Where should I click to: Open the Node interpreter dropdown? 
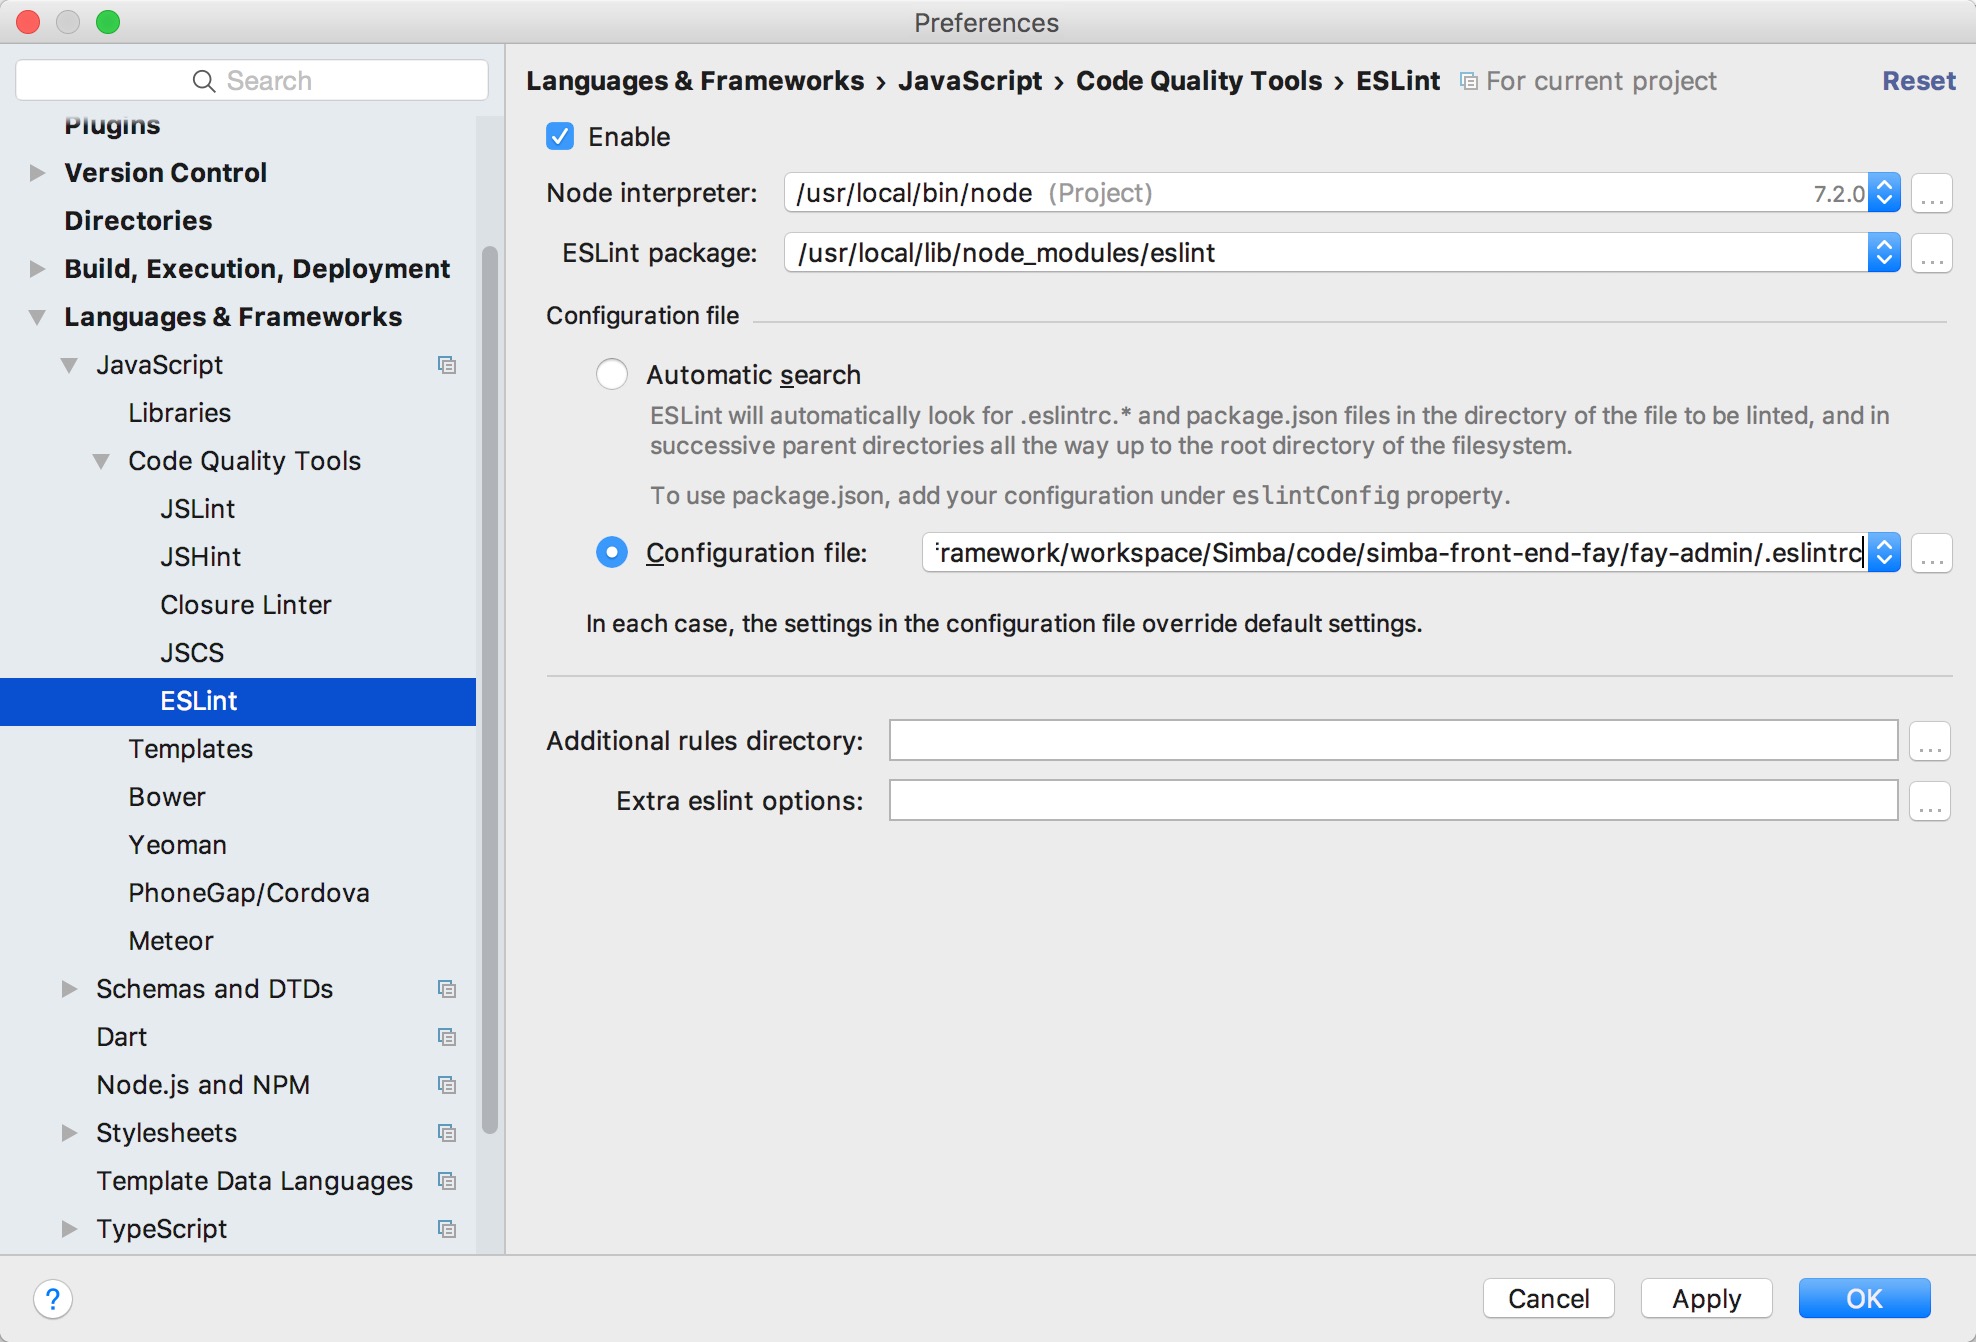[1884, 193]
